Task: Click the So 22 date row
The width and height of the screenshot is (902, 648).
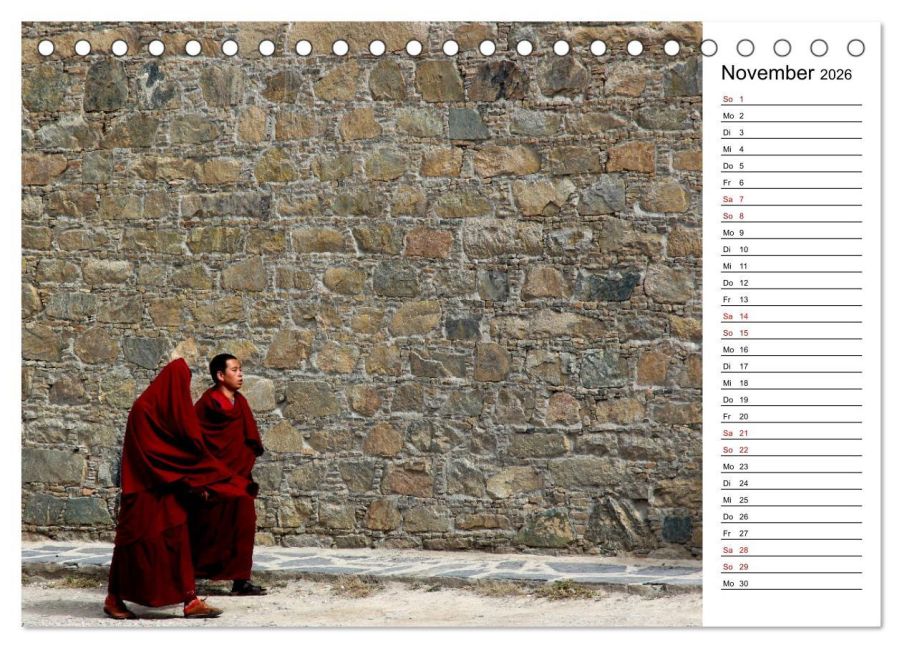Action: click(792, 449)
